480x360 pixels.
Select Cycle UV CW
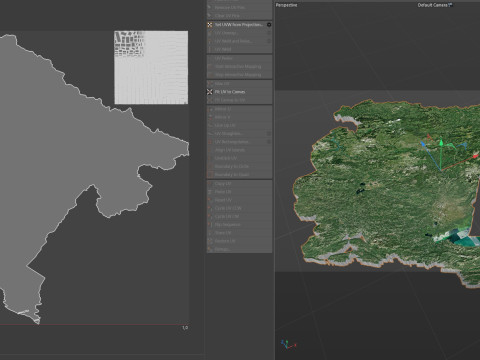(239, 216)
